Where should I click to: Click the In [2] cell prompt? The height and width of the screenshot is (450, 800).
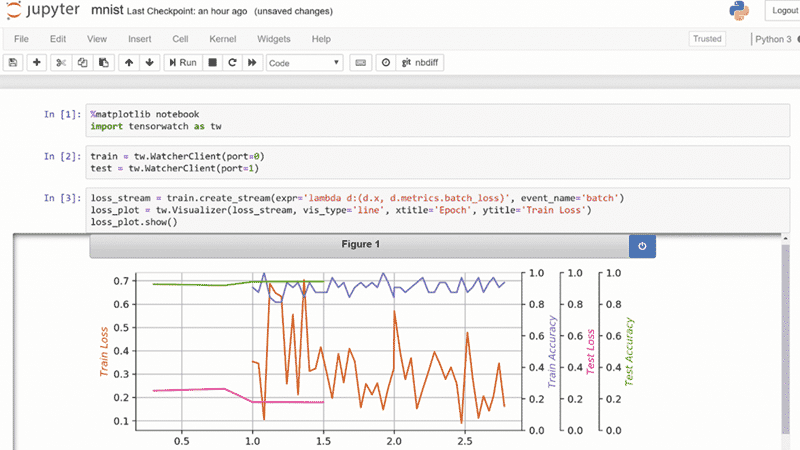pyautogui.click(x=62, y=156)
